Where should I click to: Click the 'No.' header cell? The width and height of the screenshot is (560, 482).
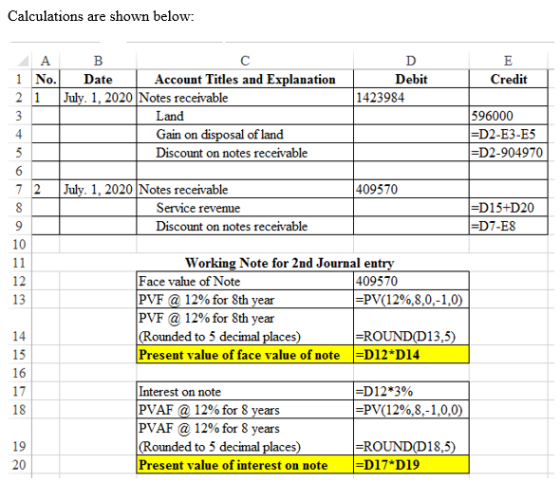click(46, 79)
